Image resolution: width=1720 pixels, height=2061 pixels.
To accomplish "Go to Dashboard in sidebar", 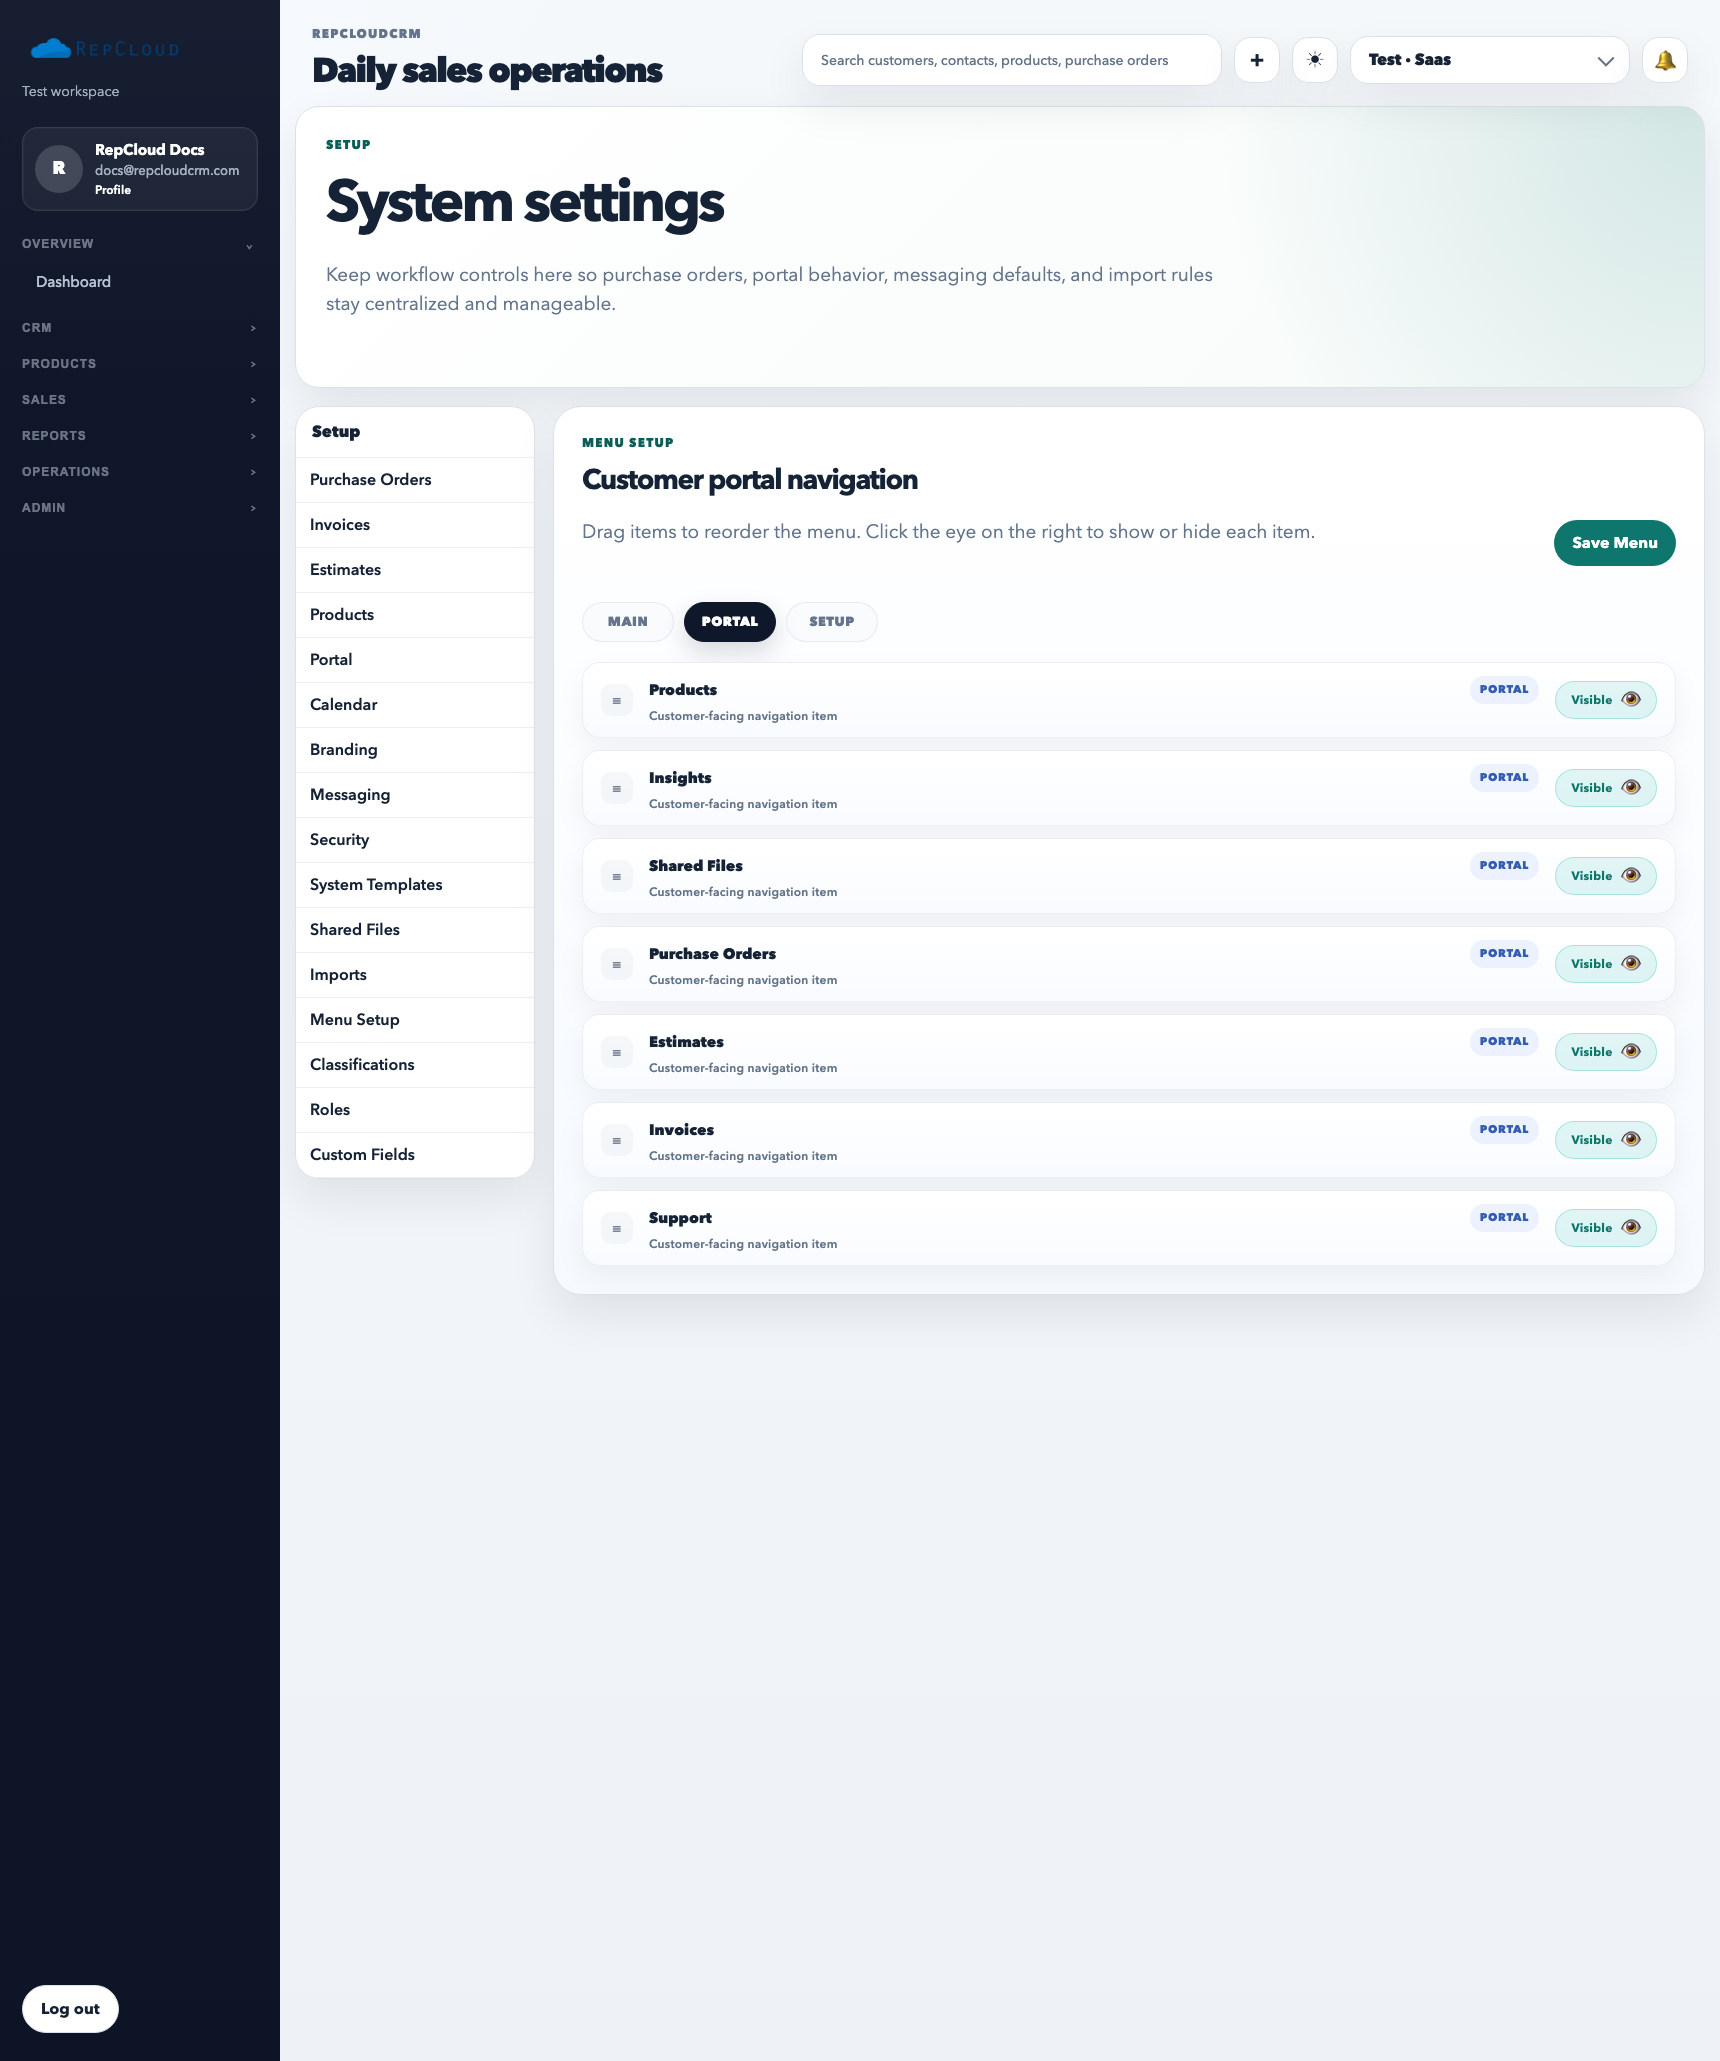I will click(x=73, y=282).
